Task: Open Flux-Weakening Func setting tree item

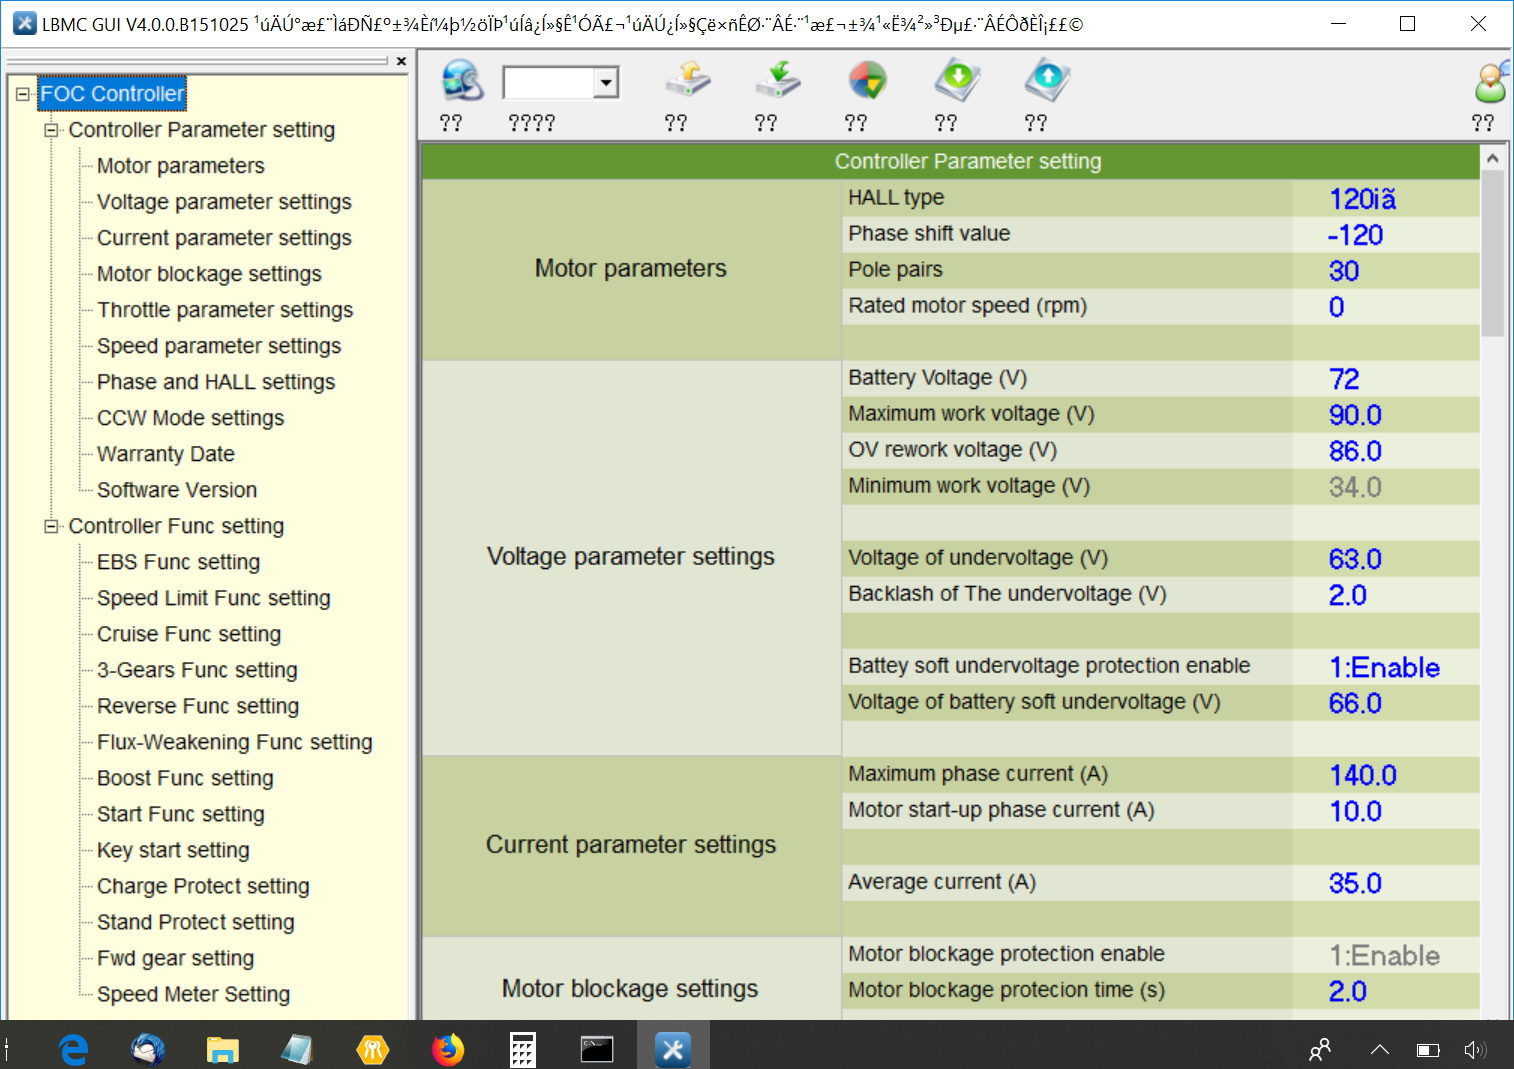Action: 234,742
